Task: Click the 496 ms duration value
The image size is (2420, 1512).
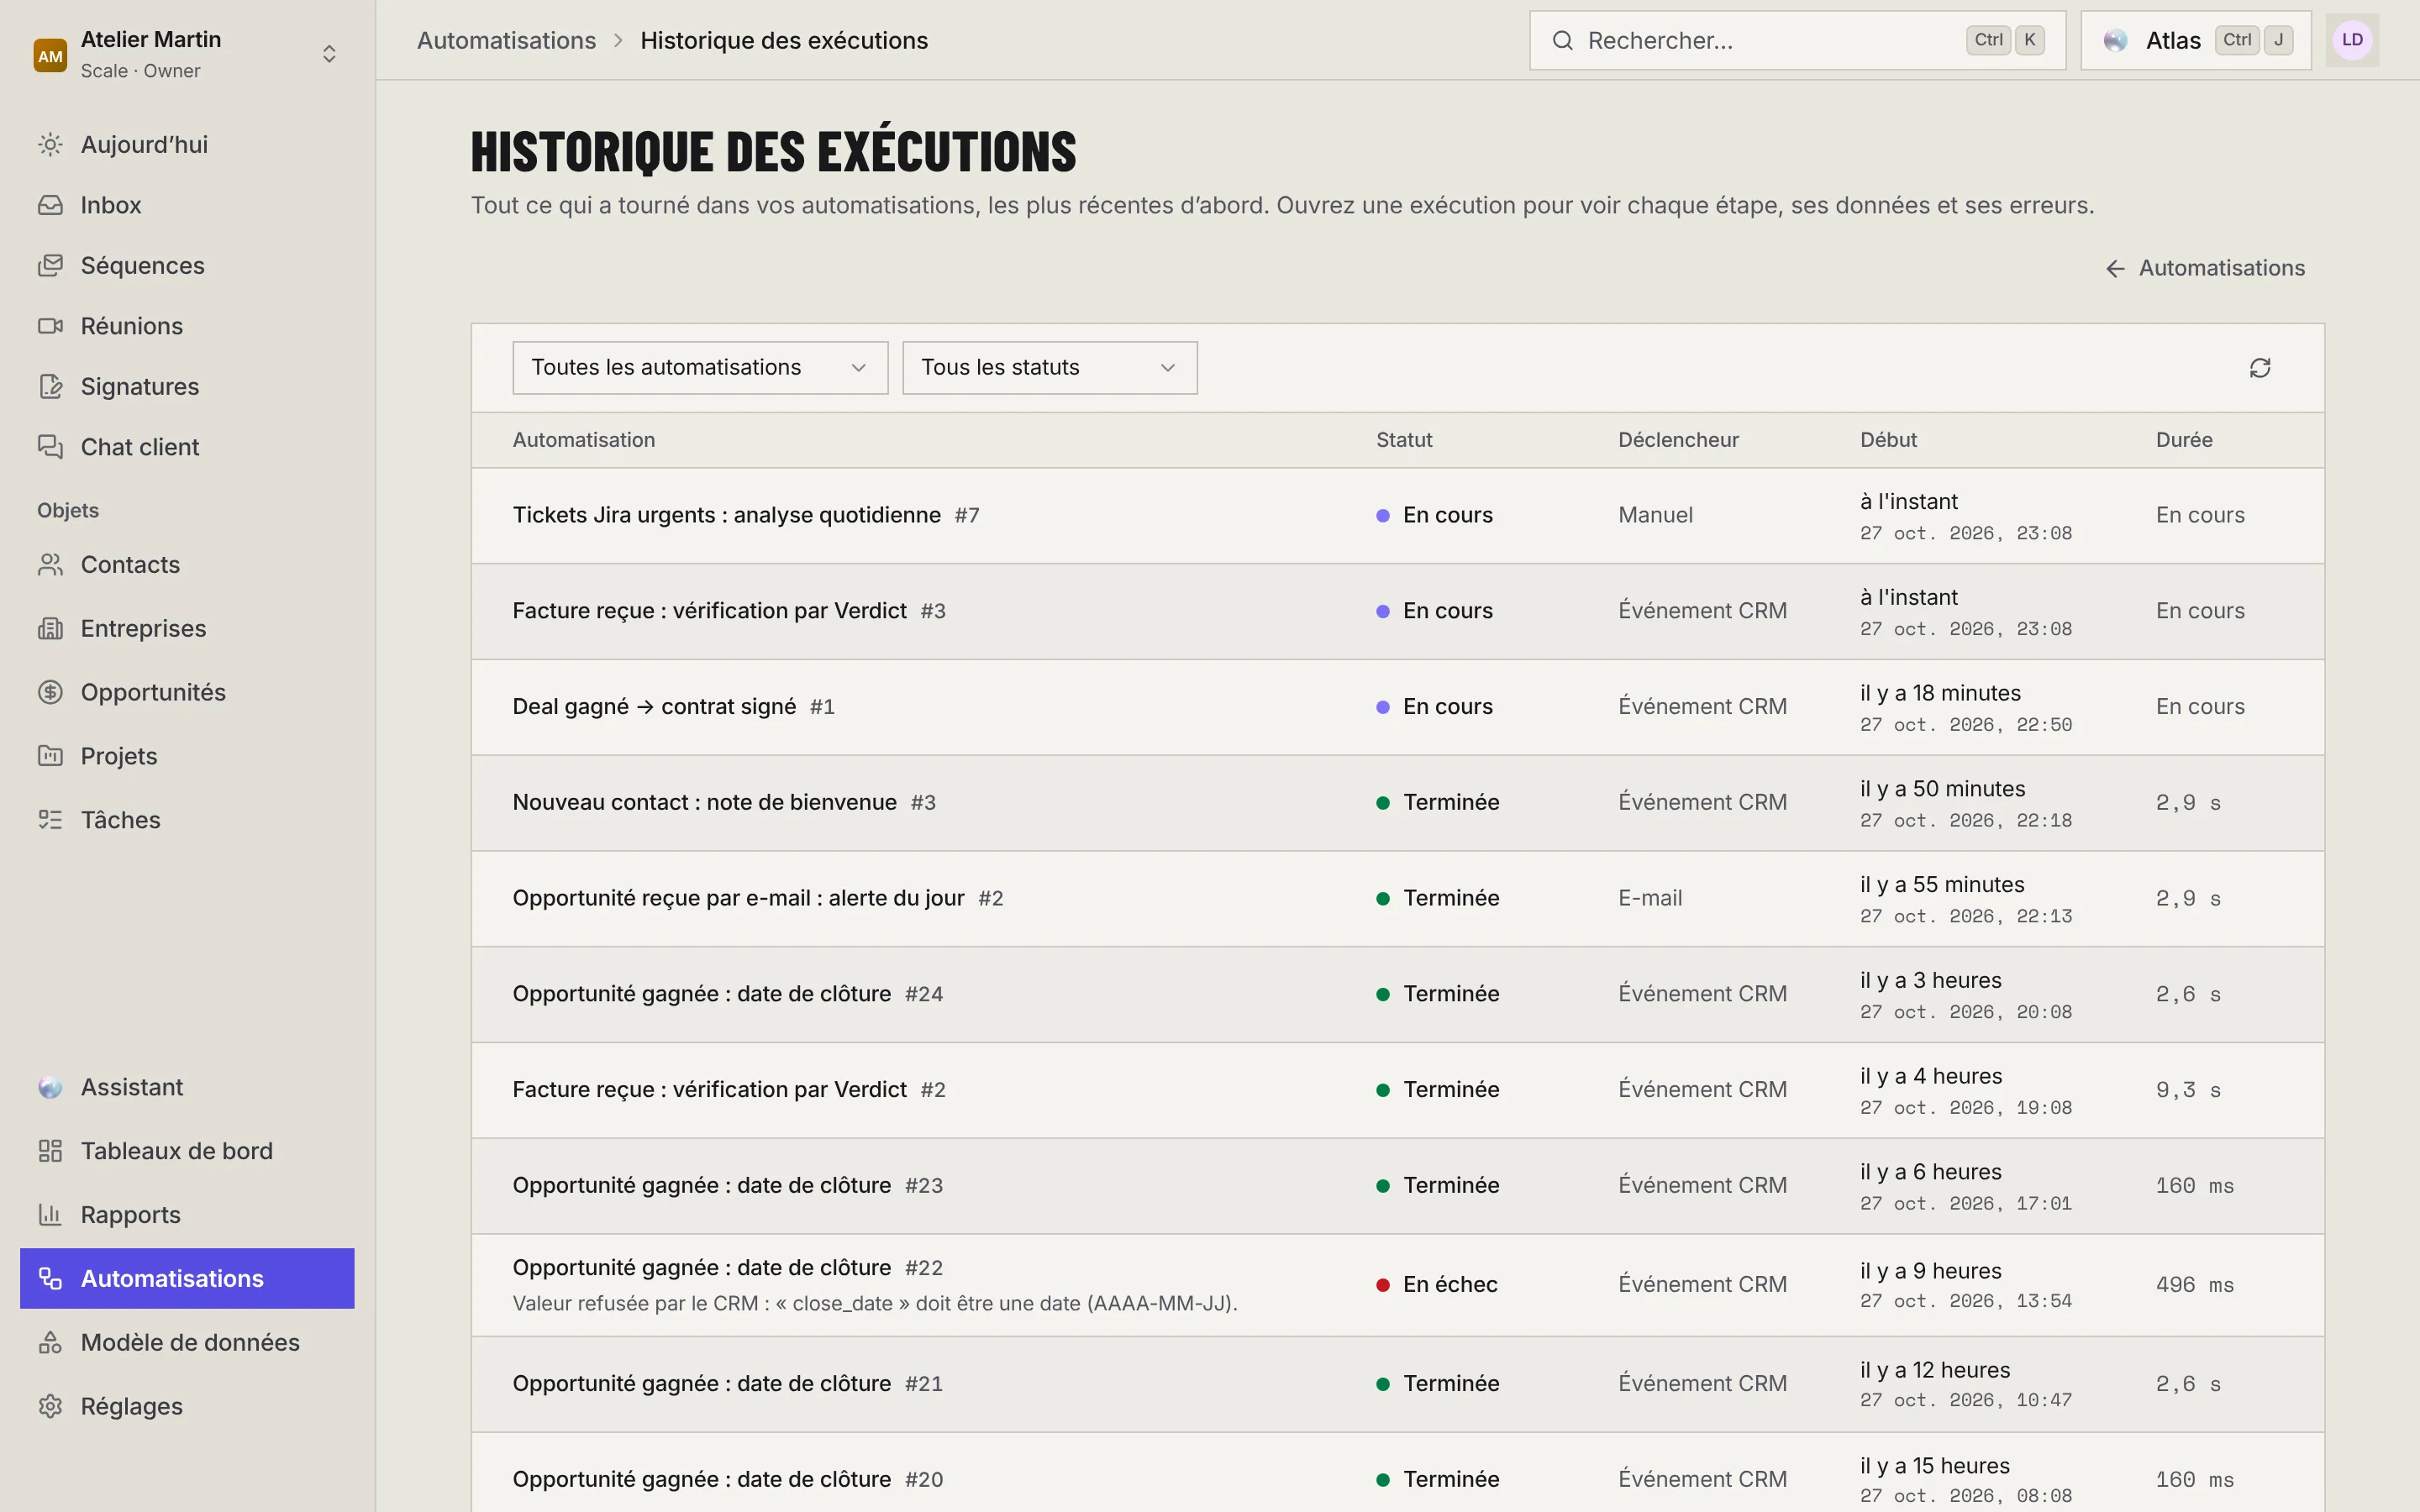Action: tap(2195, 1285)
